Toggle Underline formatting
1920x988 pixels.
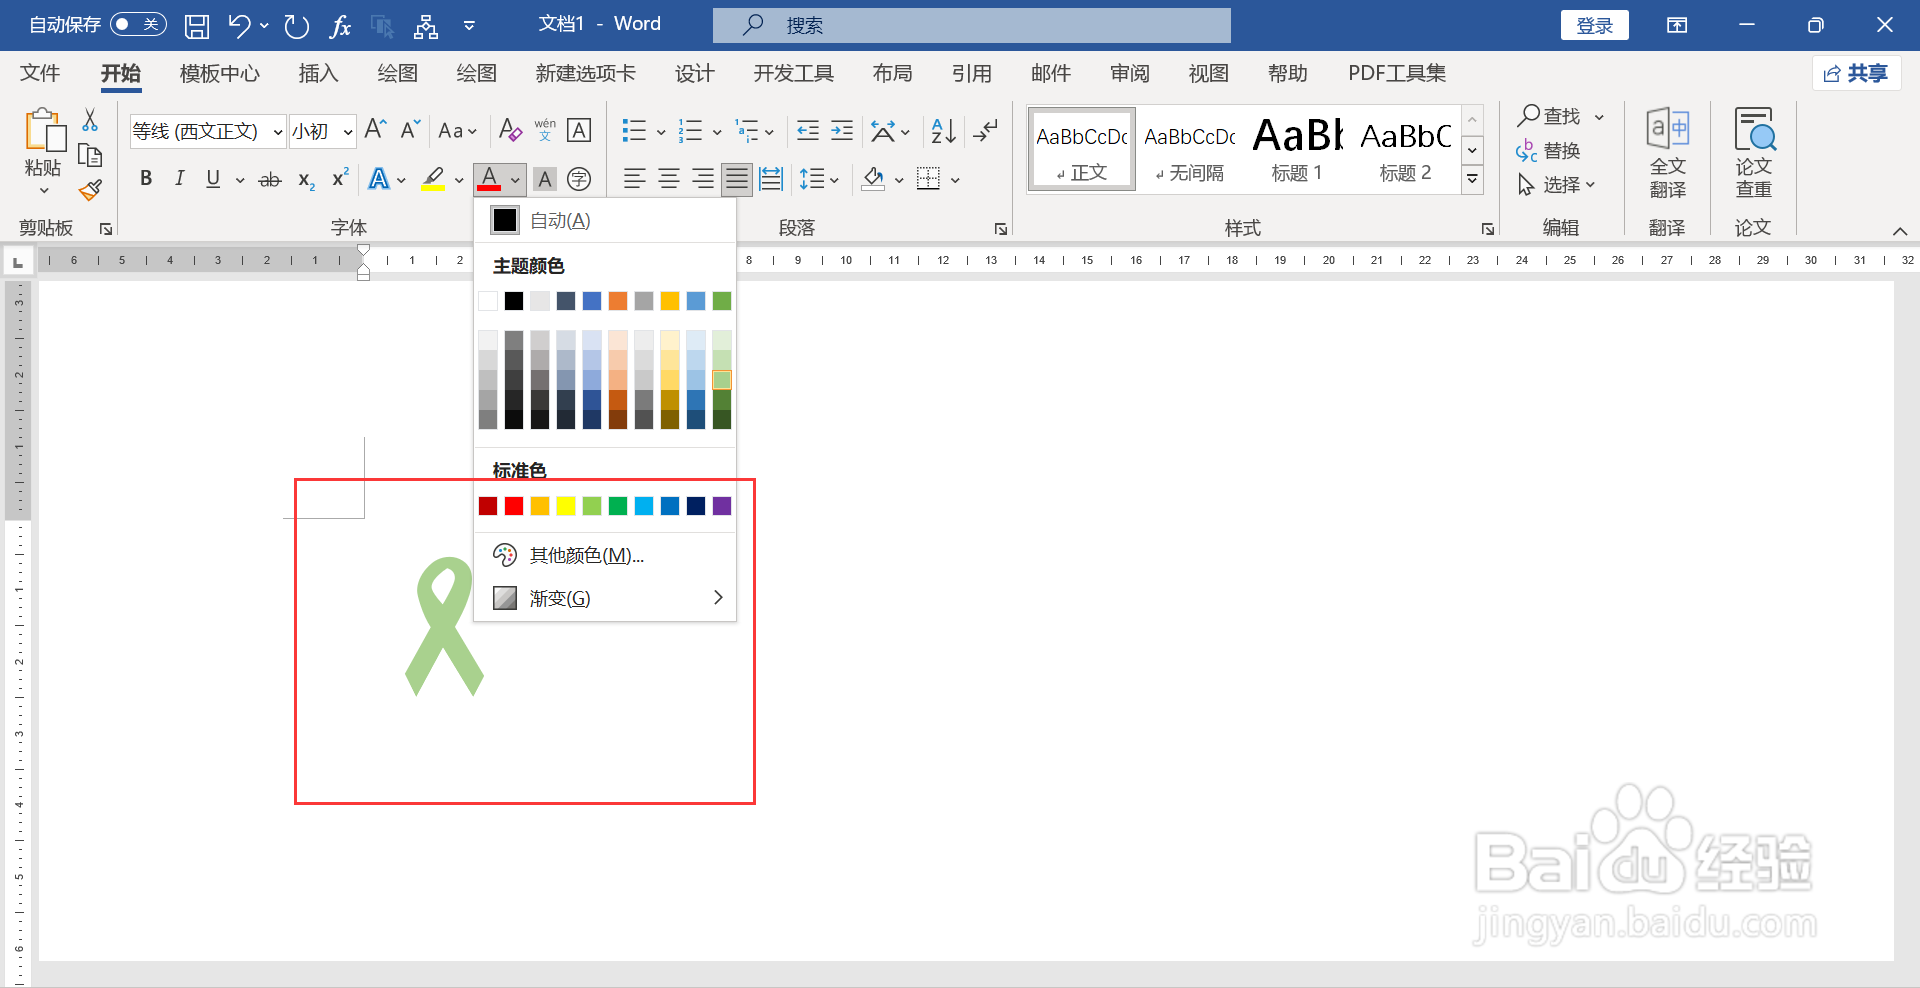pyautogui.click(x=213, y=179)
